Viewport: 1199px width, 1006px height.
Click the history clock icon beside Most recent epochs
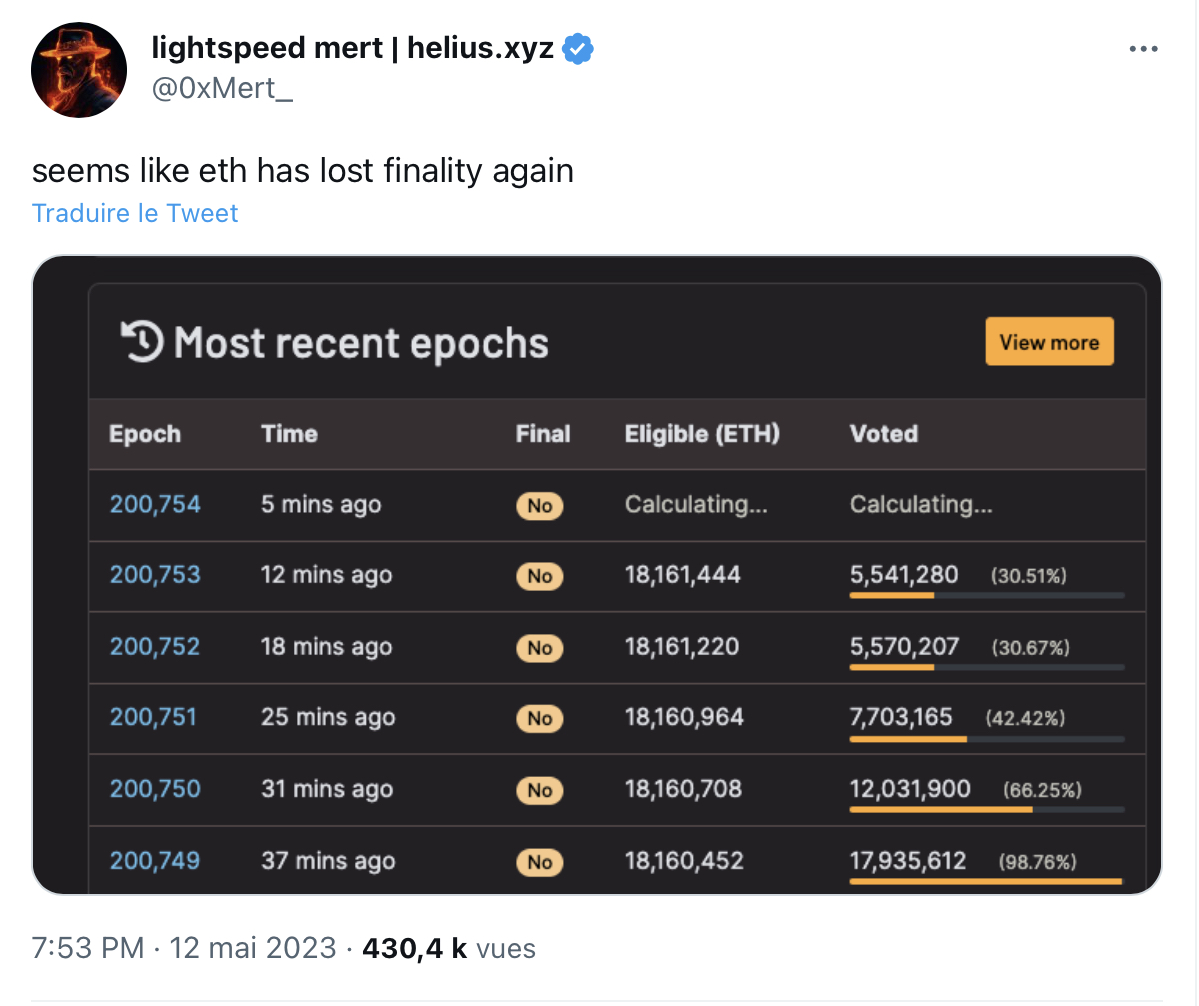coord(142,342)
